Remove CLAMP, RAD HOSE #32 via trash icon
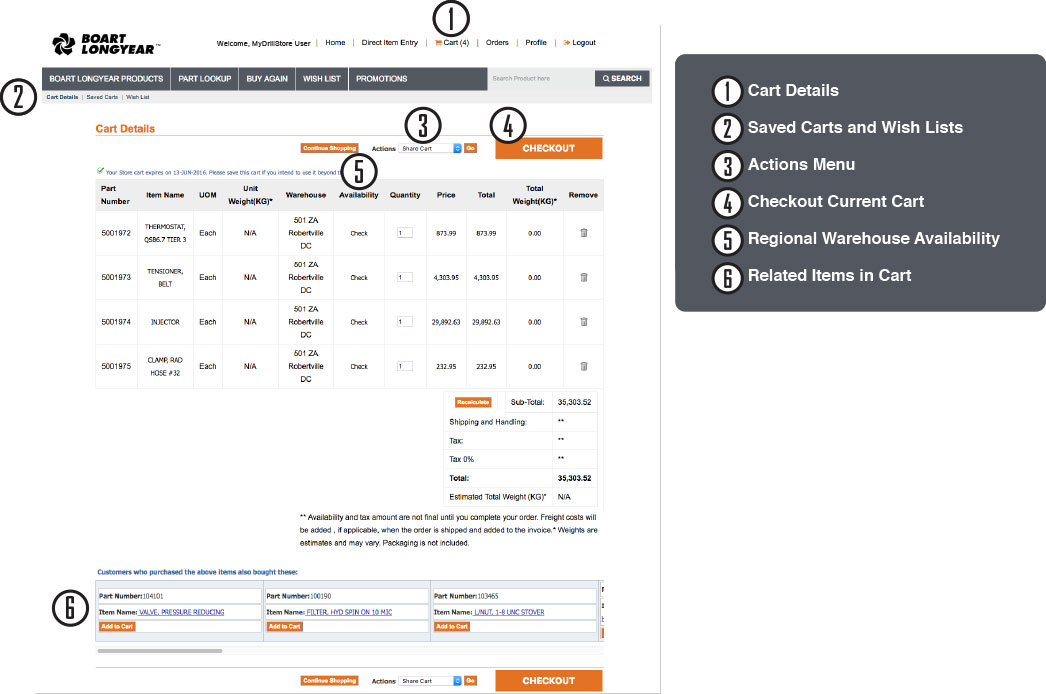 coord(584,366)
